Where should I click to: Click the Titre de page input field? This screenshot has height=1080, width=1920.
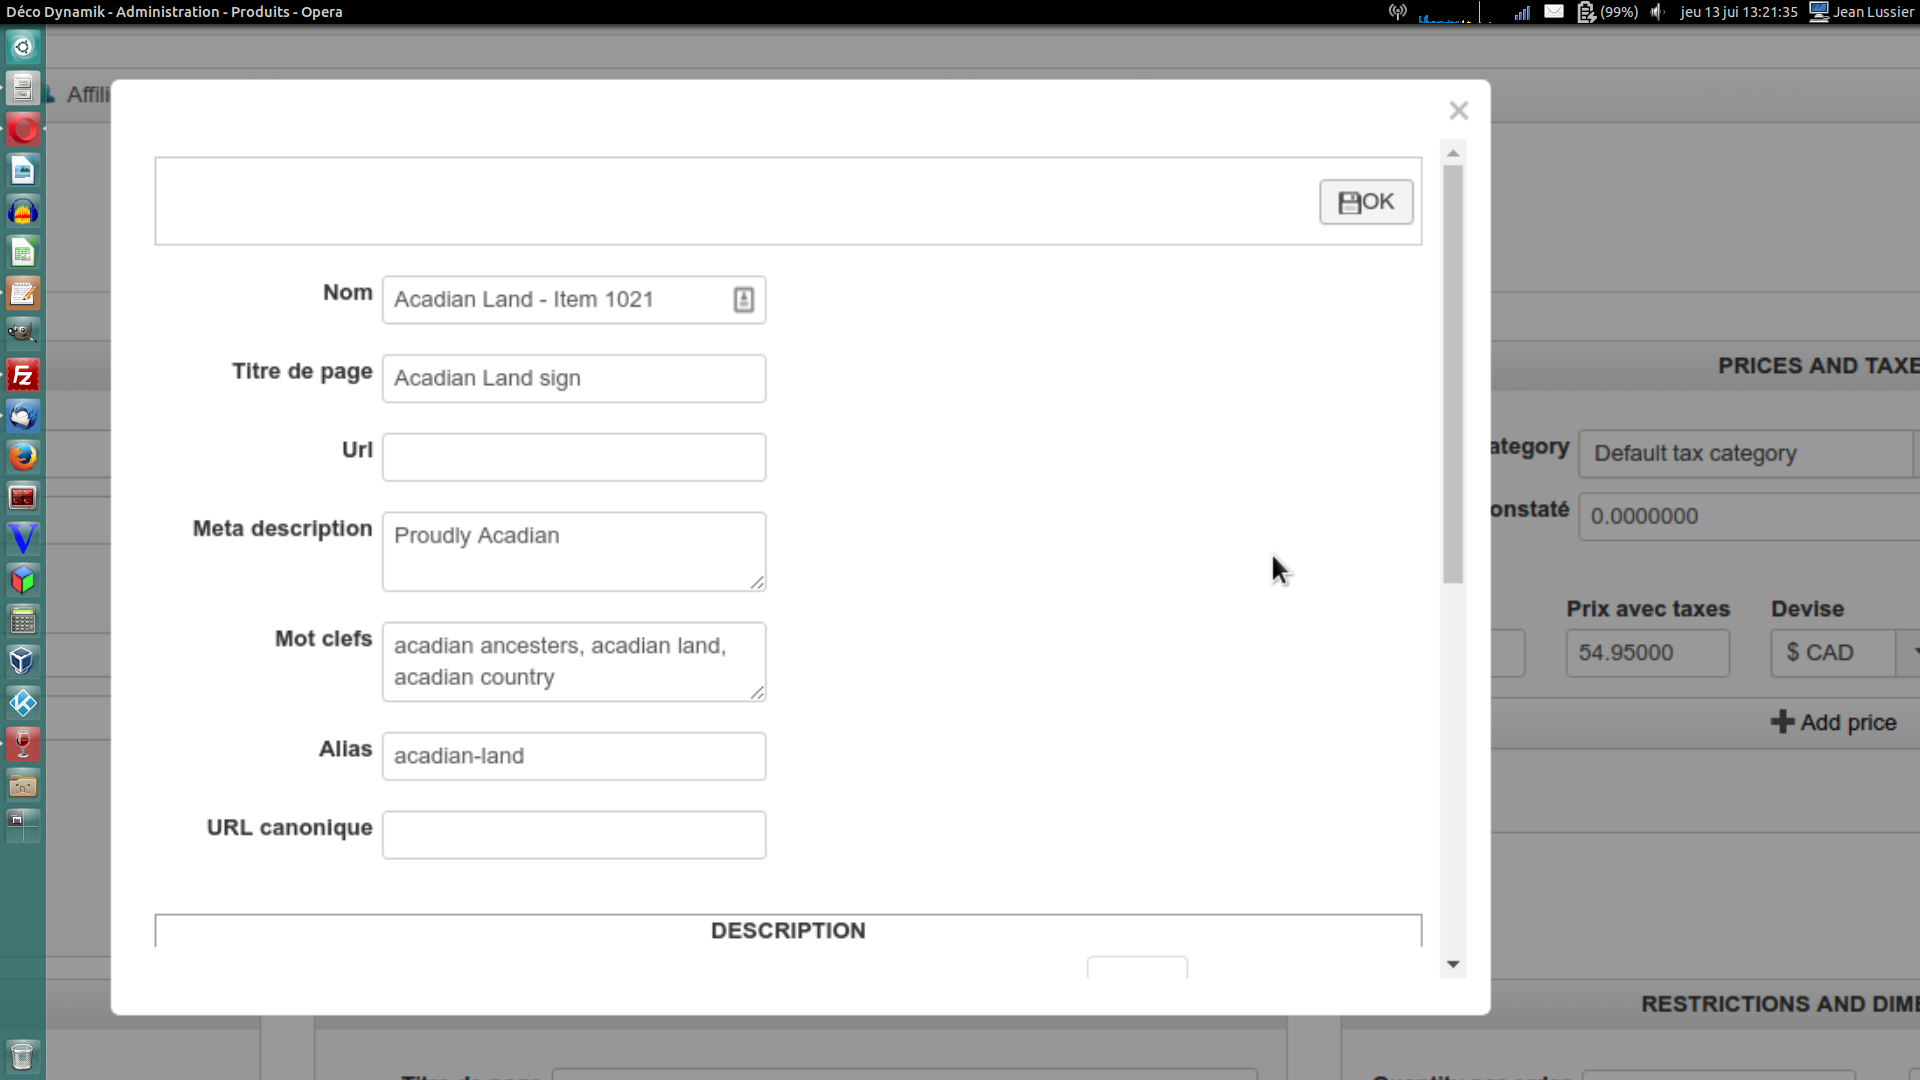click(574, 379)
